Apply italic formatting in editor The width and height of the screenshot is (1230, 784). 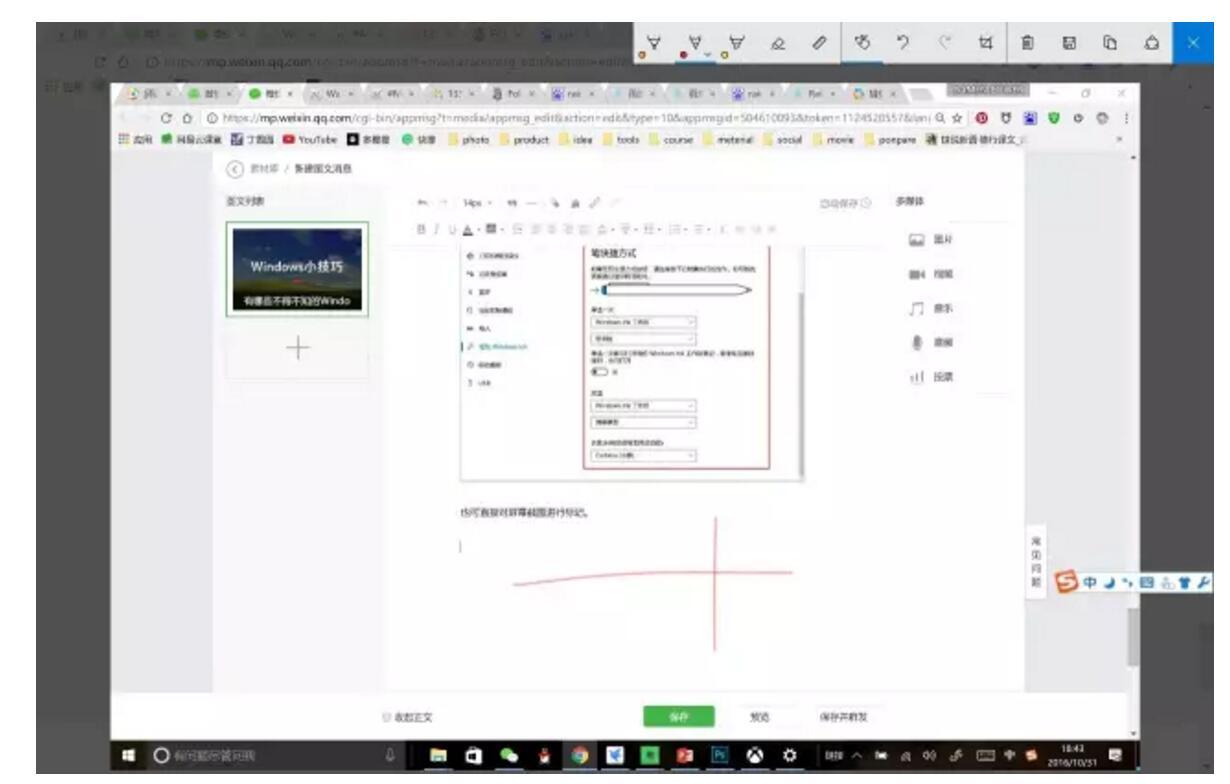pos(438,229)
